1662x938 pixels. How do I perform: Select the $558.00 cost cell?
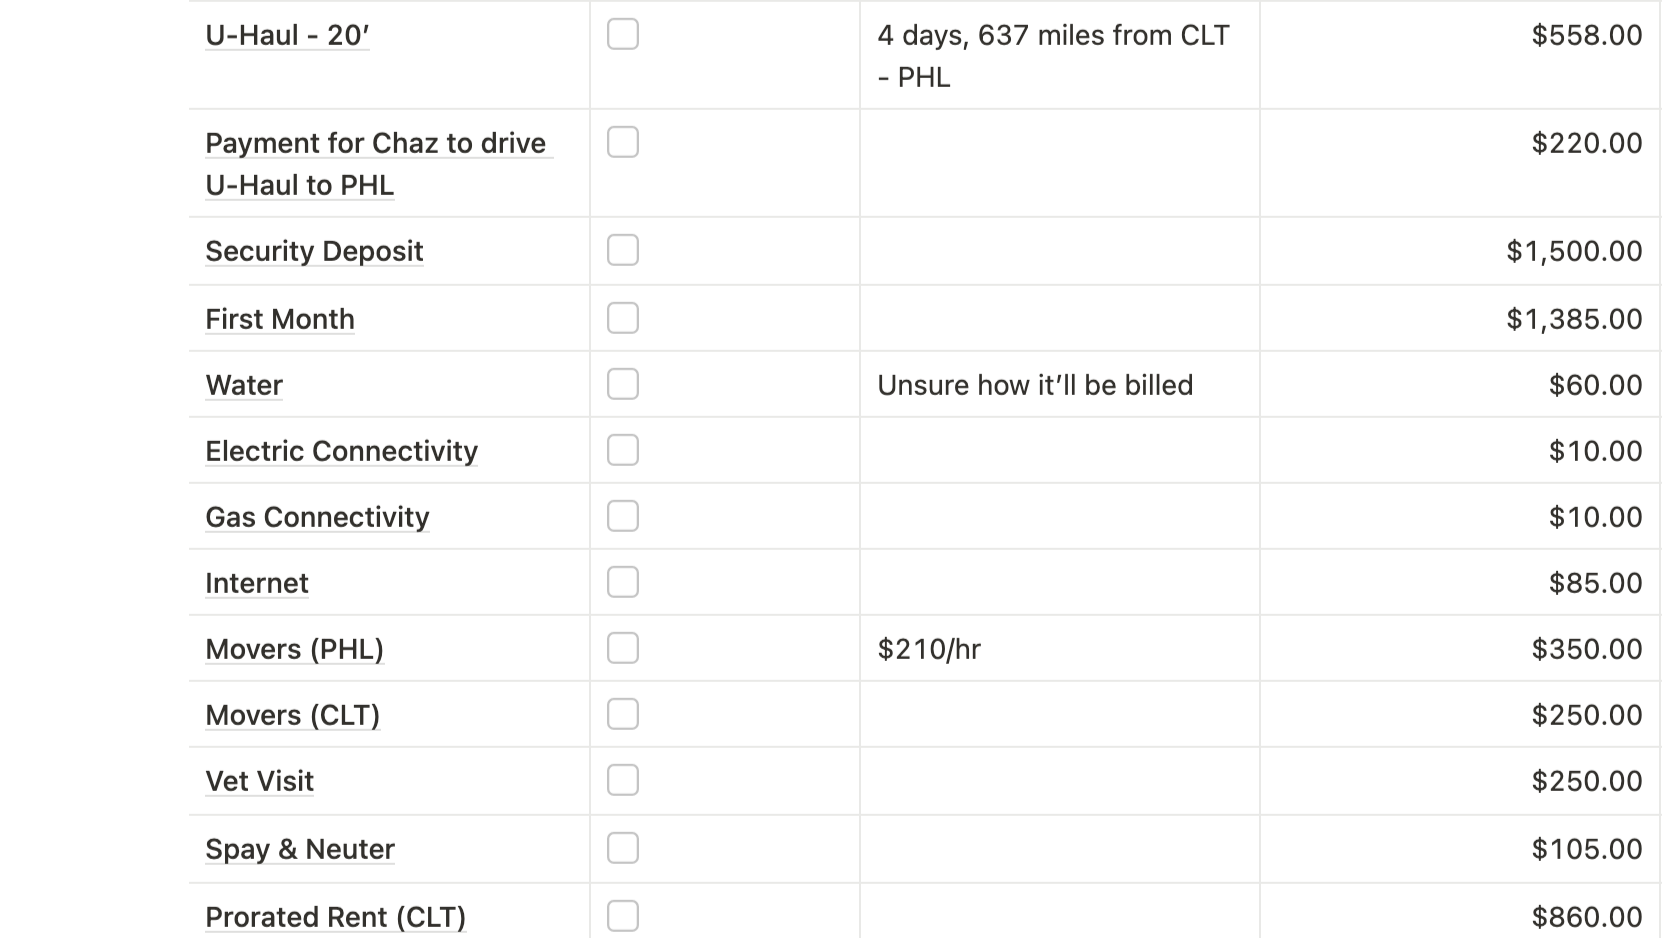[x=1460, y=55]
